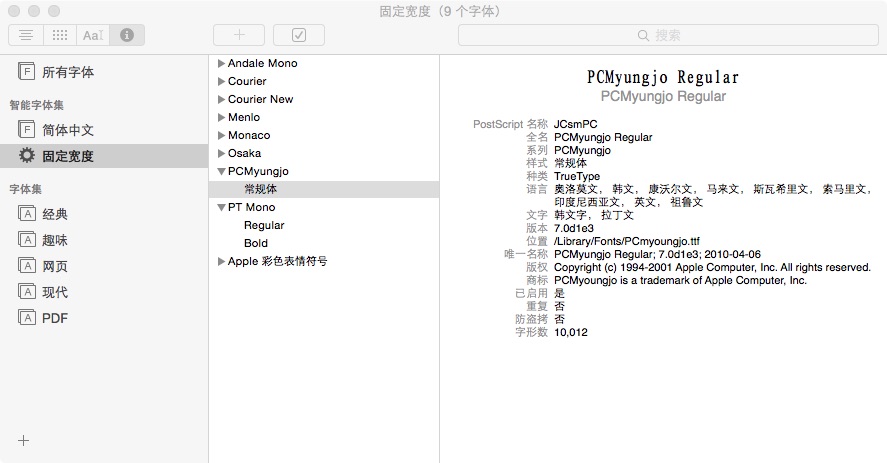Select the Apple 彩色表情符号 family name

coord(277,261)
